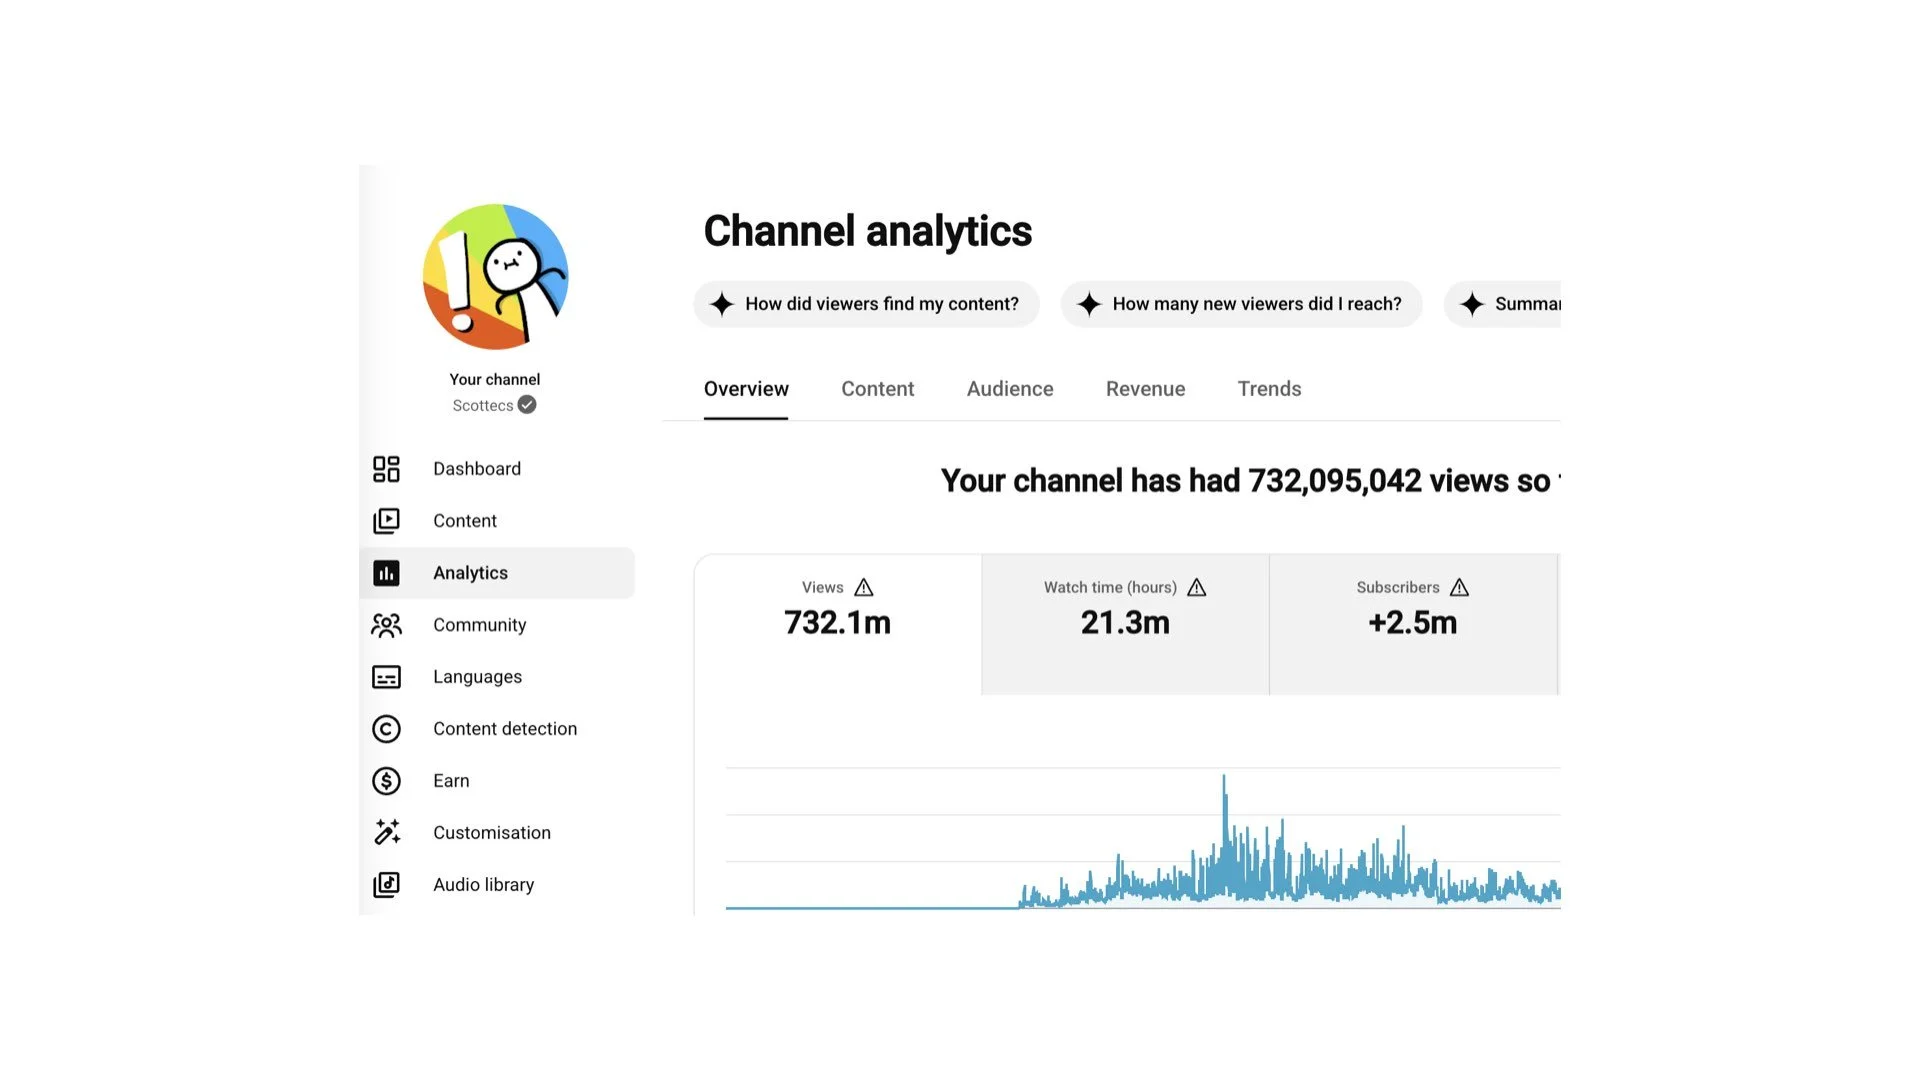Screen dimensions: 1920x1080
Task: Click the Audio library music icon
Action: pyautogui.click(x=386, y=885)
